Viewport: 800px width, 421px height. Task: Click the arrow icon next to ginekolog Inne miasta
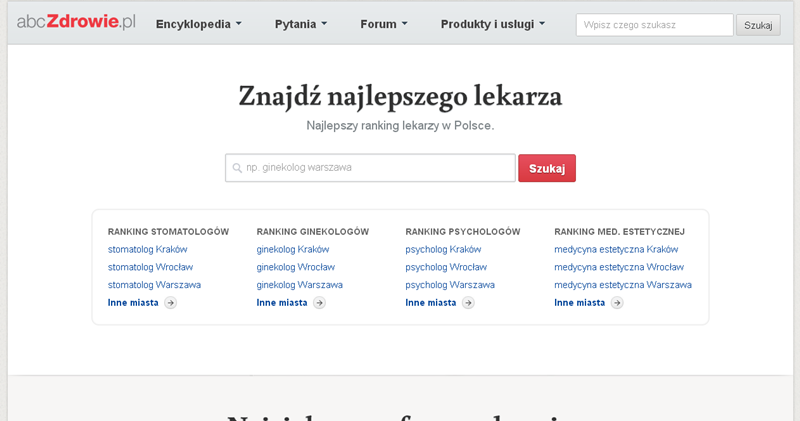click(319, 303)
